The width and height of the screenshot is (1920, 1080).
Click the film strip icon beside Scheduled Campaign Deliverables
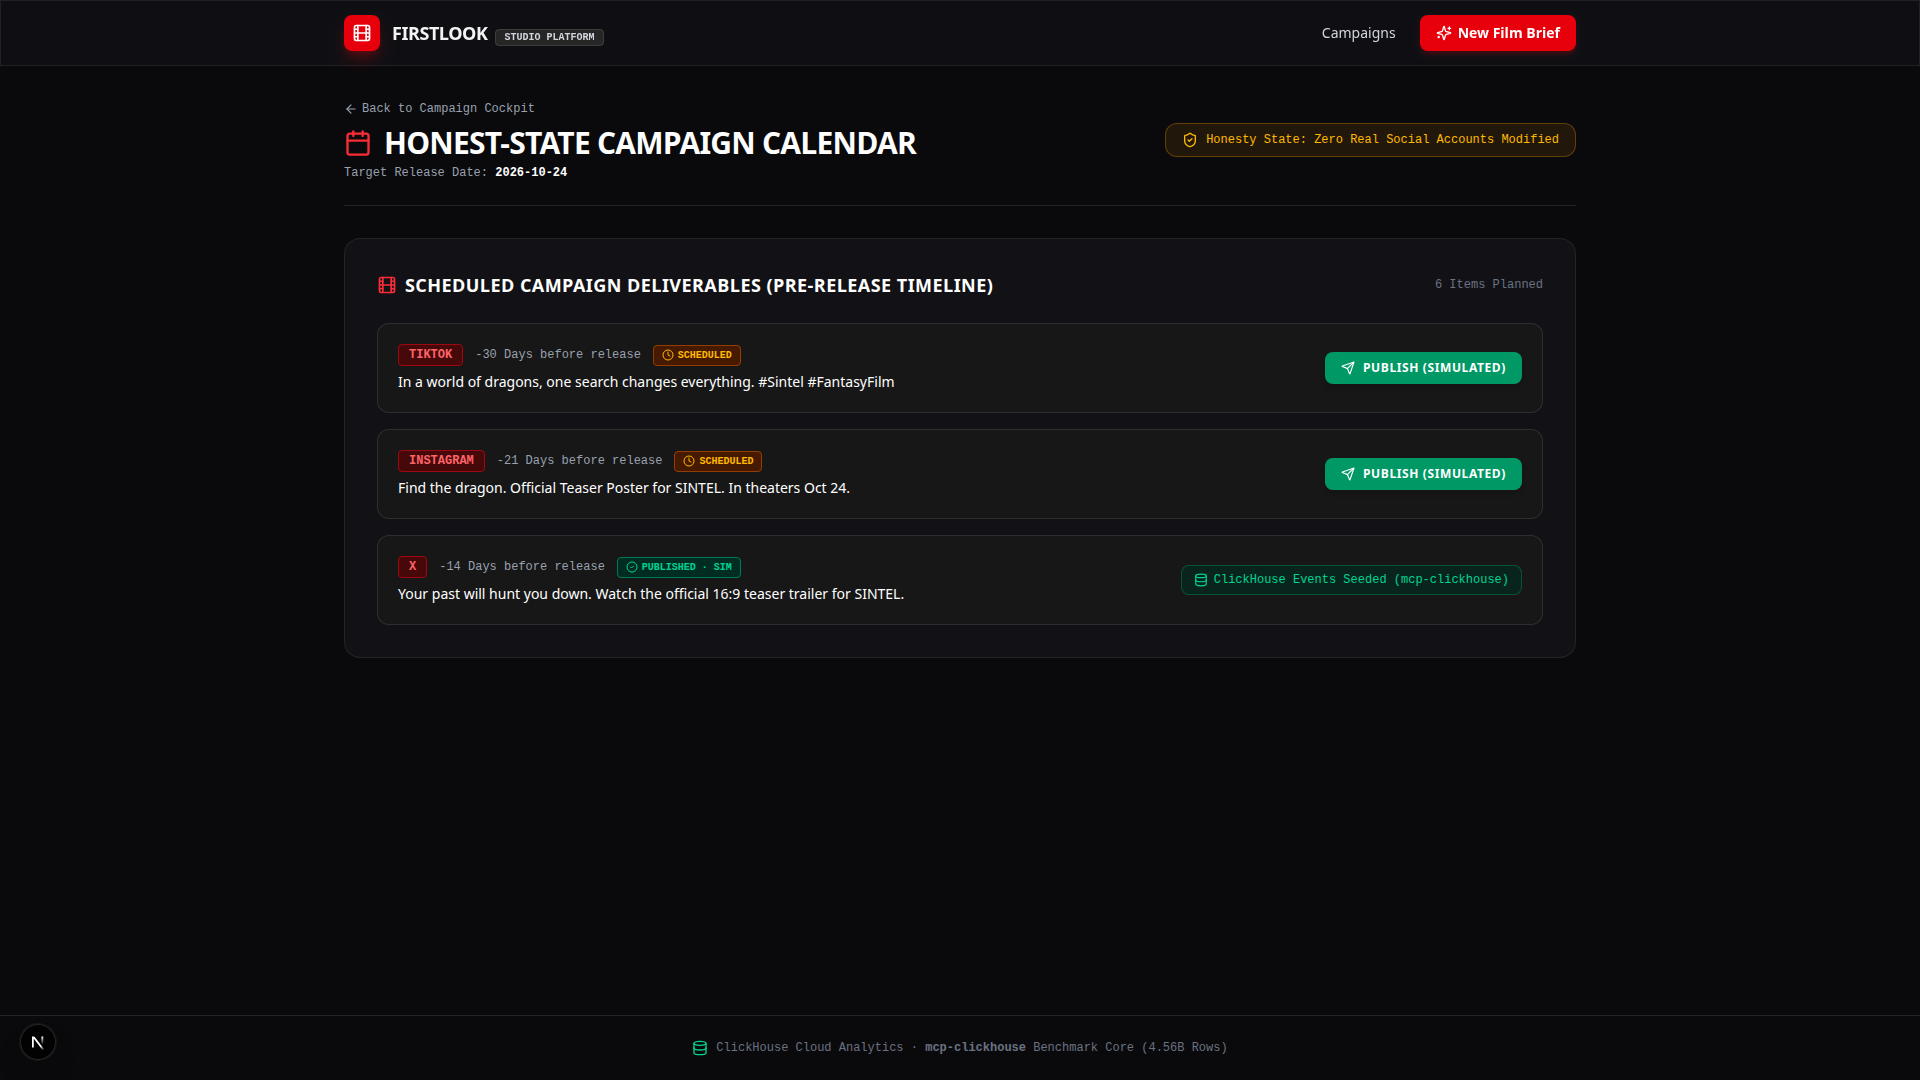click(387, 285)
